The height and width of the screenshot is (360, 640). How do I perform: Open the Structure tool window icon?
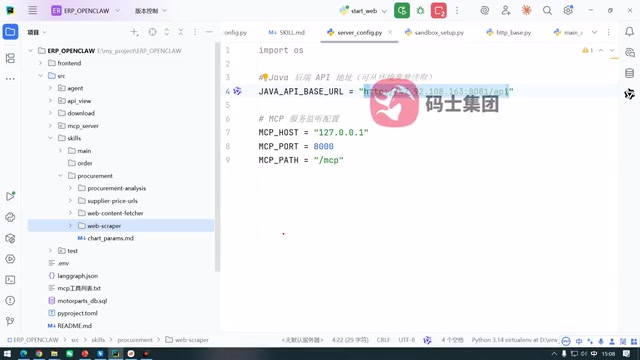(10, 58)
